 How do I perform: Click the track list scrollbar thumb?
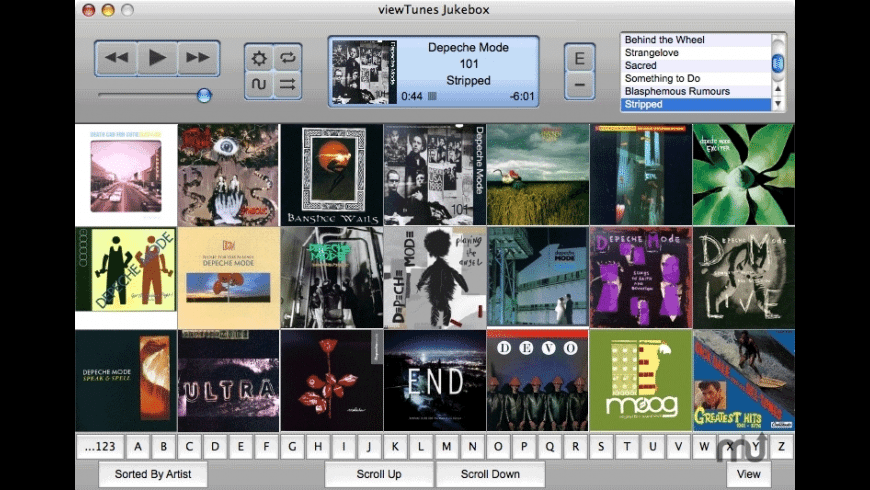(778, 63)
